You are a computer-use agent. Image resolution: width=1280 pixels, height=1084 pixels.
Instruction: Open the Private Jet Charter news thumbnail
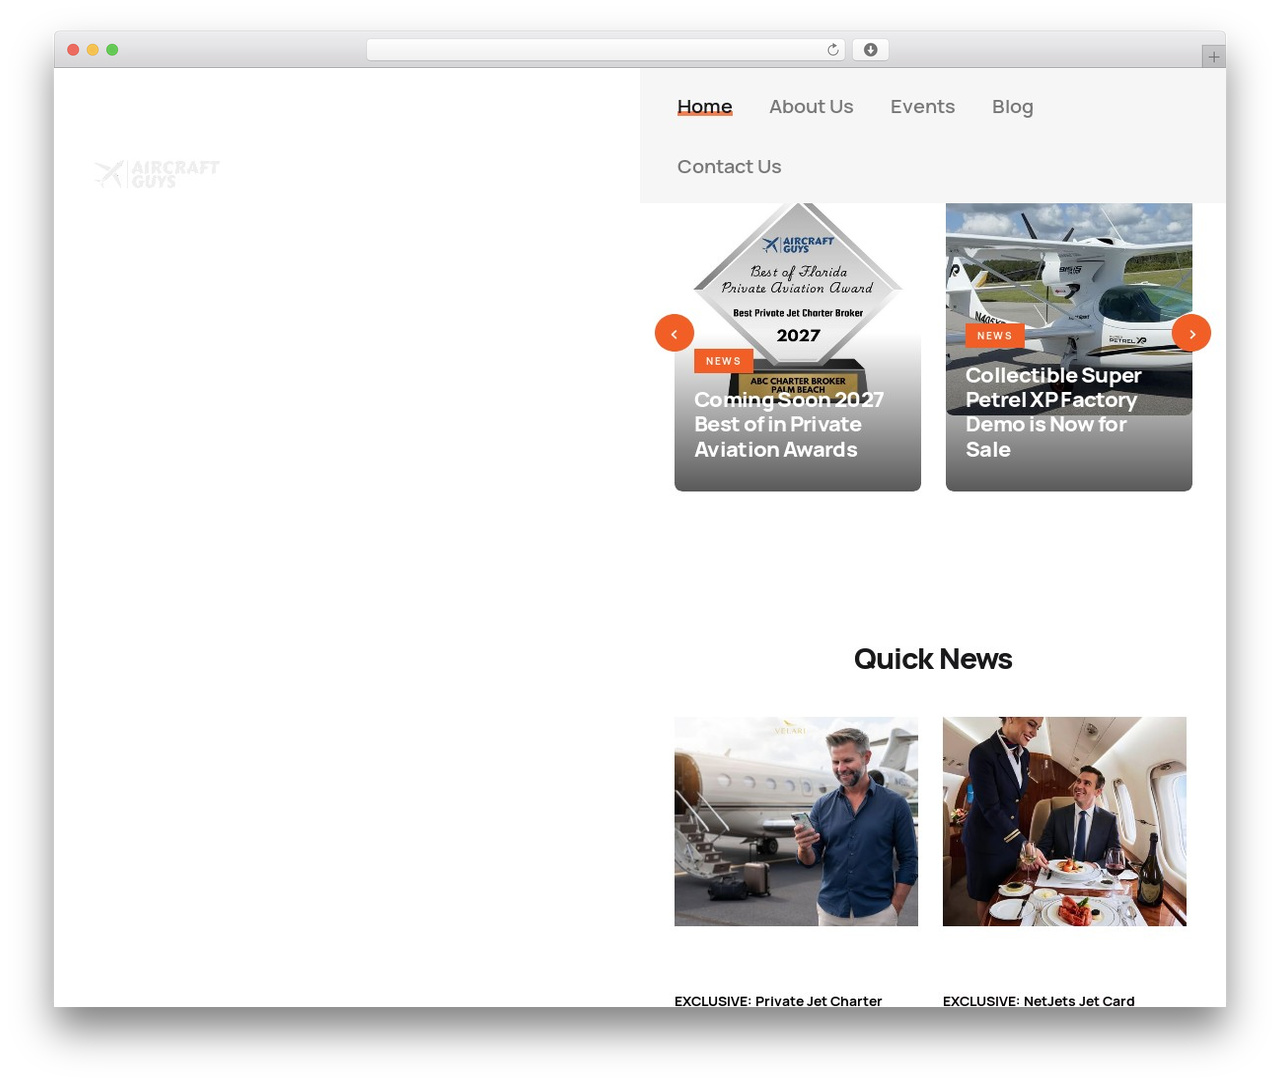796,821
